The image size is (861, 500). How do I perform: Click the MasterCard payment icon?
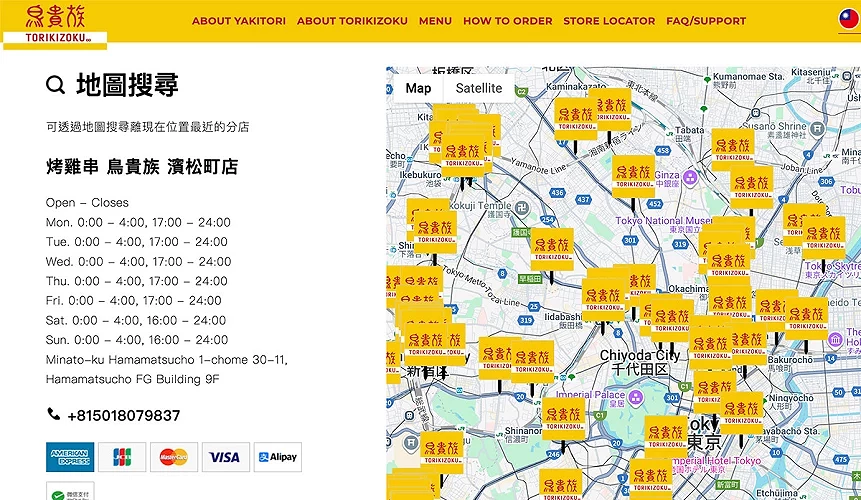click(x=174, y=457)
